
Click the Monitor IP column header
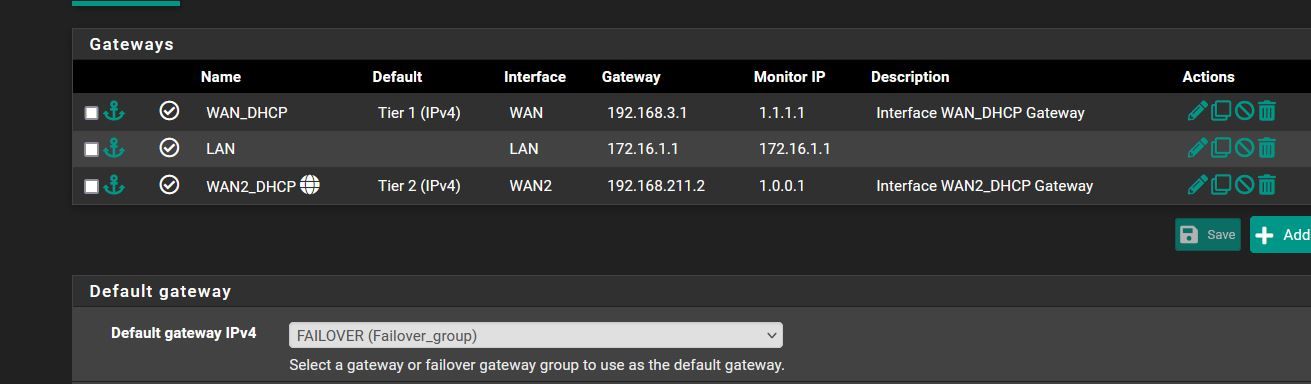[x=796, y=77]
